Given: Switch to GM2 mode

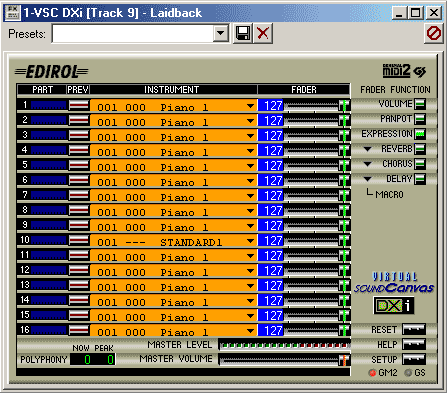Looking at the screenshot, I should click(x=372, y=373).
